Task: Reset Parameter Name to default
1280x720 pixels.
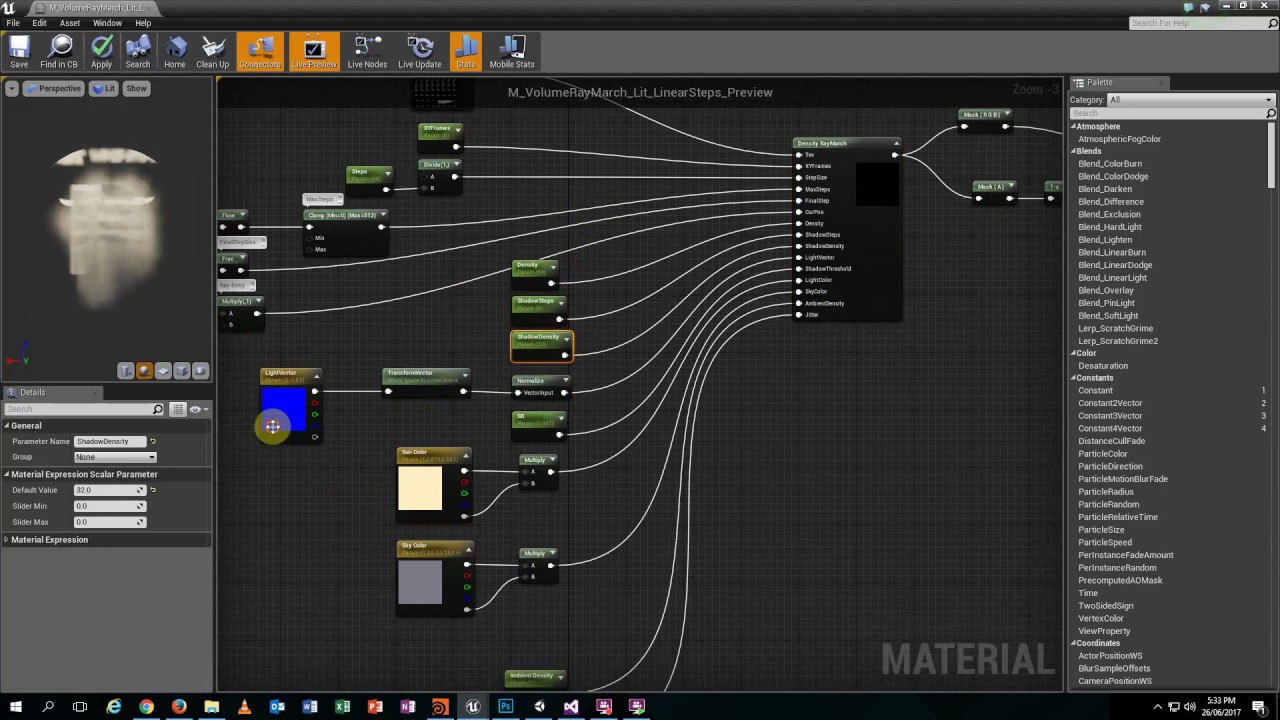Action: click(153, 441)
